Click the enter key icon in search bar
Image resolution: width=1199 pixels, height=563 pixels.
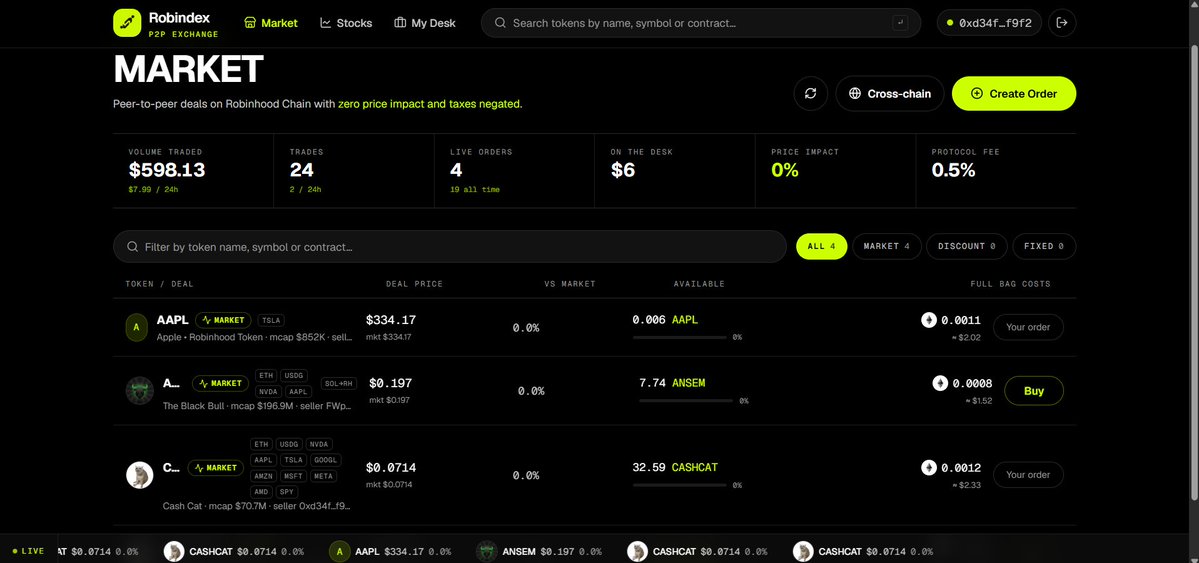tap(900, 23)
